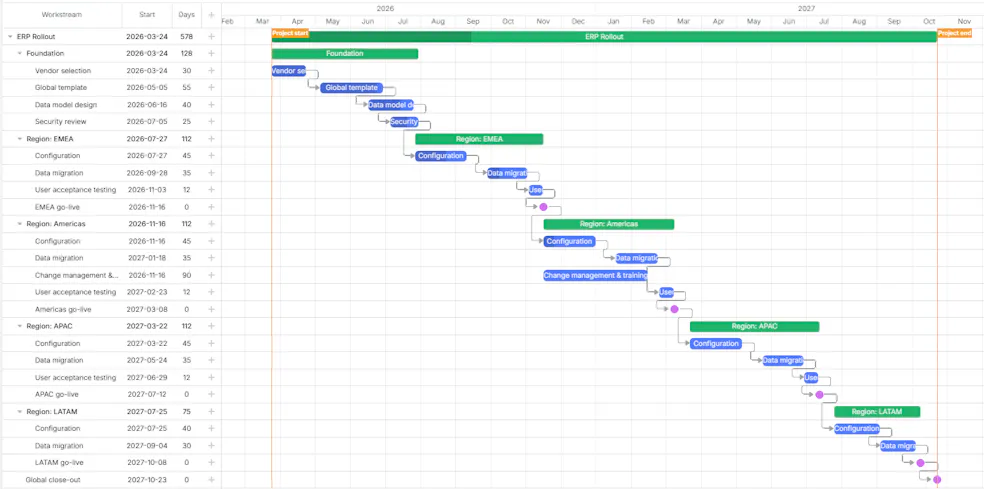Click the plus icon in Region: LATAM row
The height and width of the screenshot is (489, 984).
pyautogui.click(x=211, y=412)
